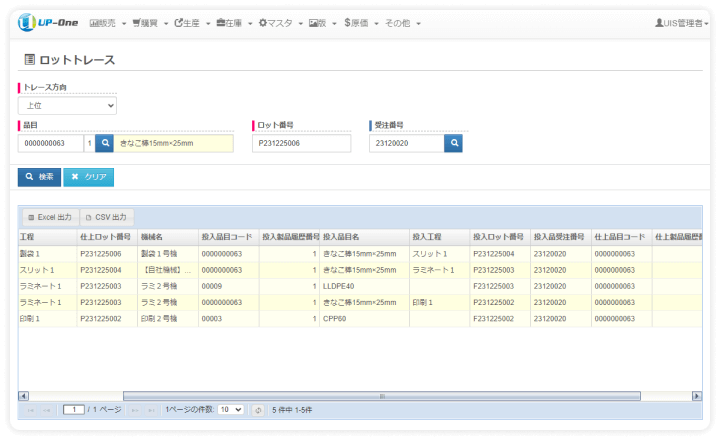720x440 pixels.
Task: Click the order number search magnifier icon
Action: pyautogui.click(x=454, y=143)
